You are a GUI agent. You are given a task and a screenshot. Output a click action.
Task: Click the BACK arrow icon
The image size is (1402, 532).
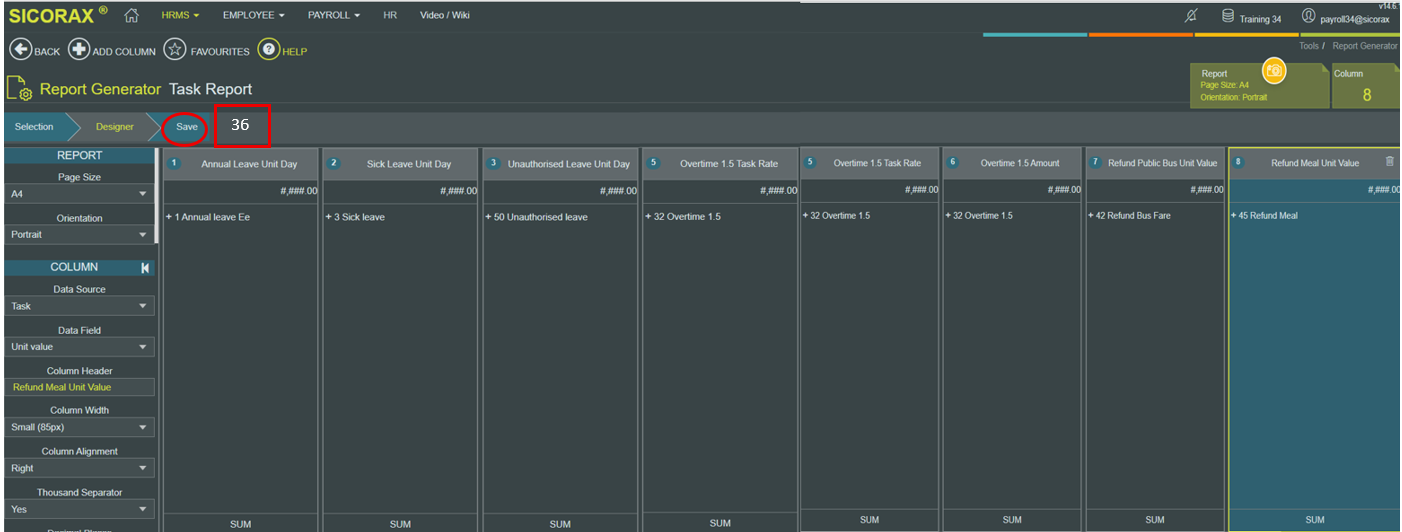pos(20,50)
